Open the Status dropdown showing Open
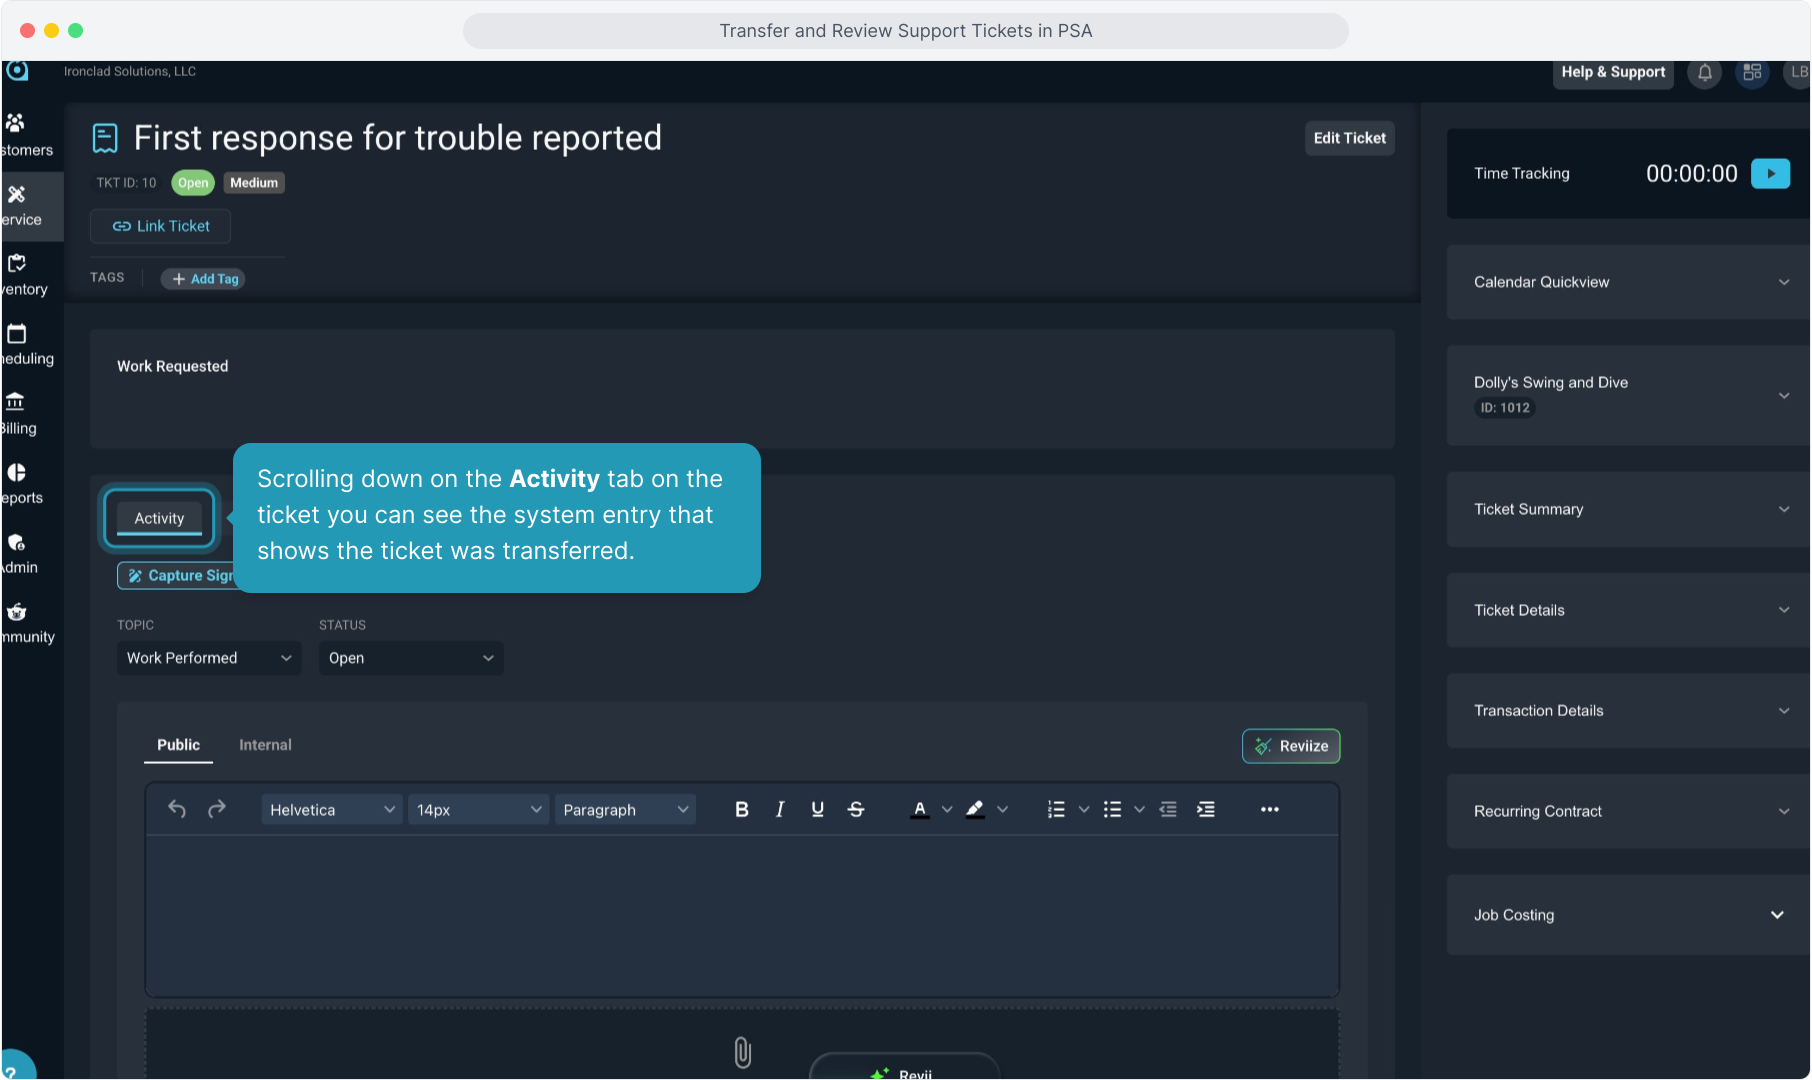 [410, 658]
